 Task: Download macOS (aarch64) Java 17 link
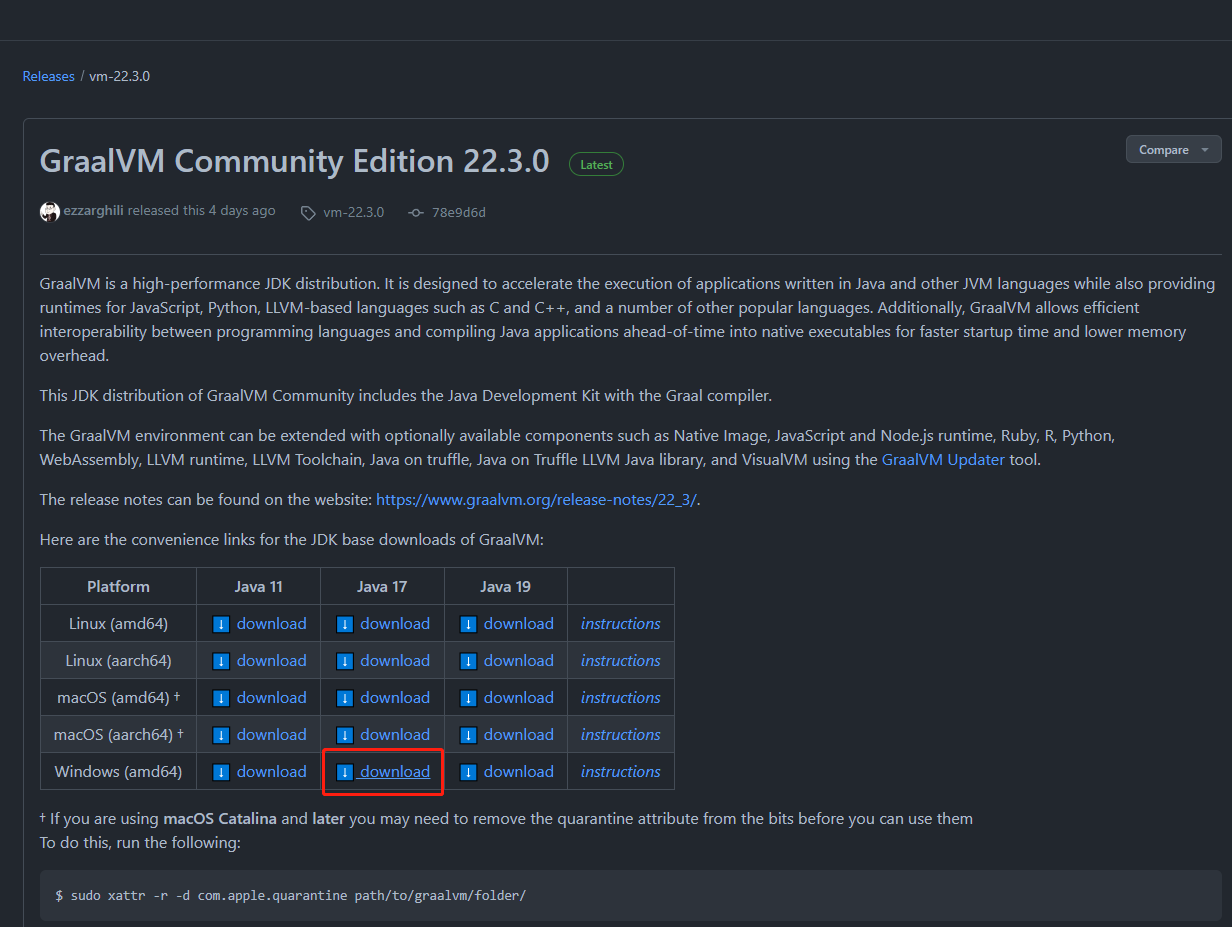[395, 735]
